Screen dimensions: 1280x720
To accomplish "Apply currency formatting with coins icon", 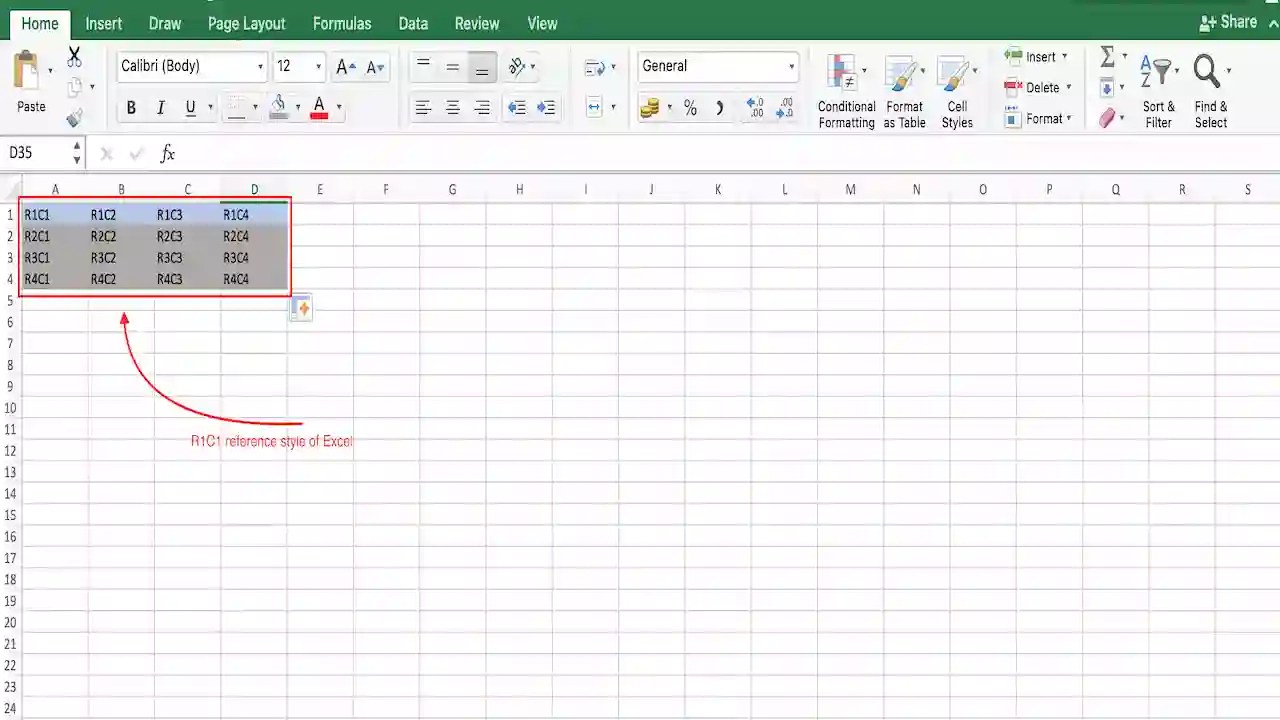I will (650, 108).
